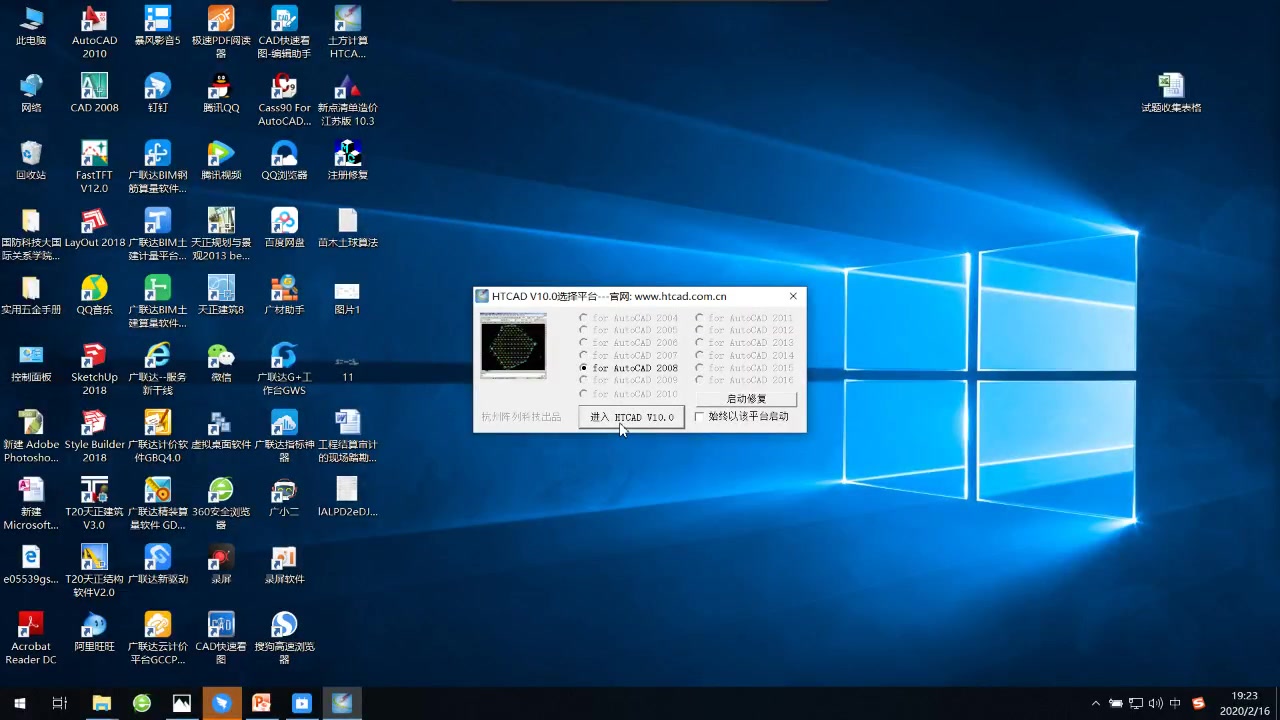Click the 进入 HTCAD V10.0 button

click(631, 417)
